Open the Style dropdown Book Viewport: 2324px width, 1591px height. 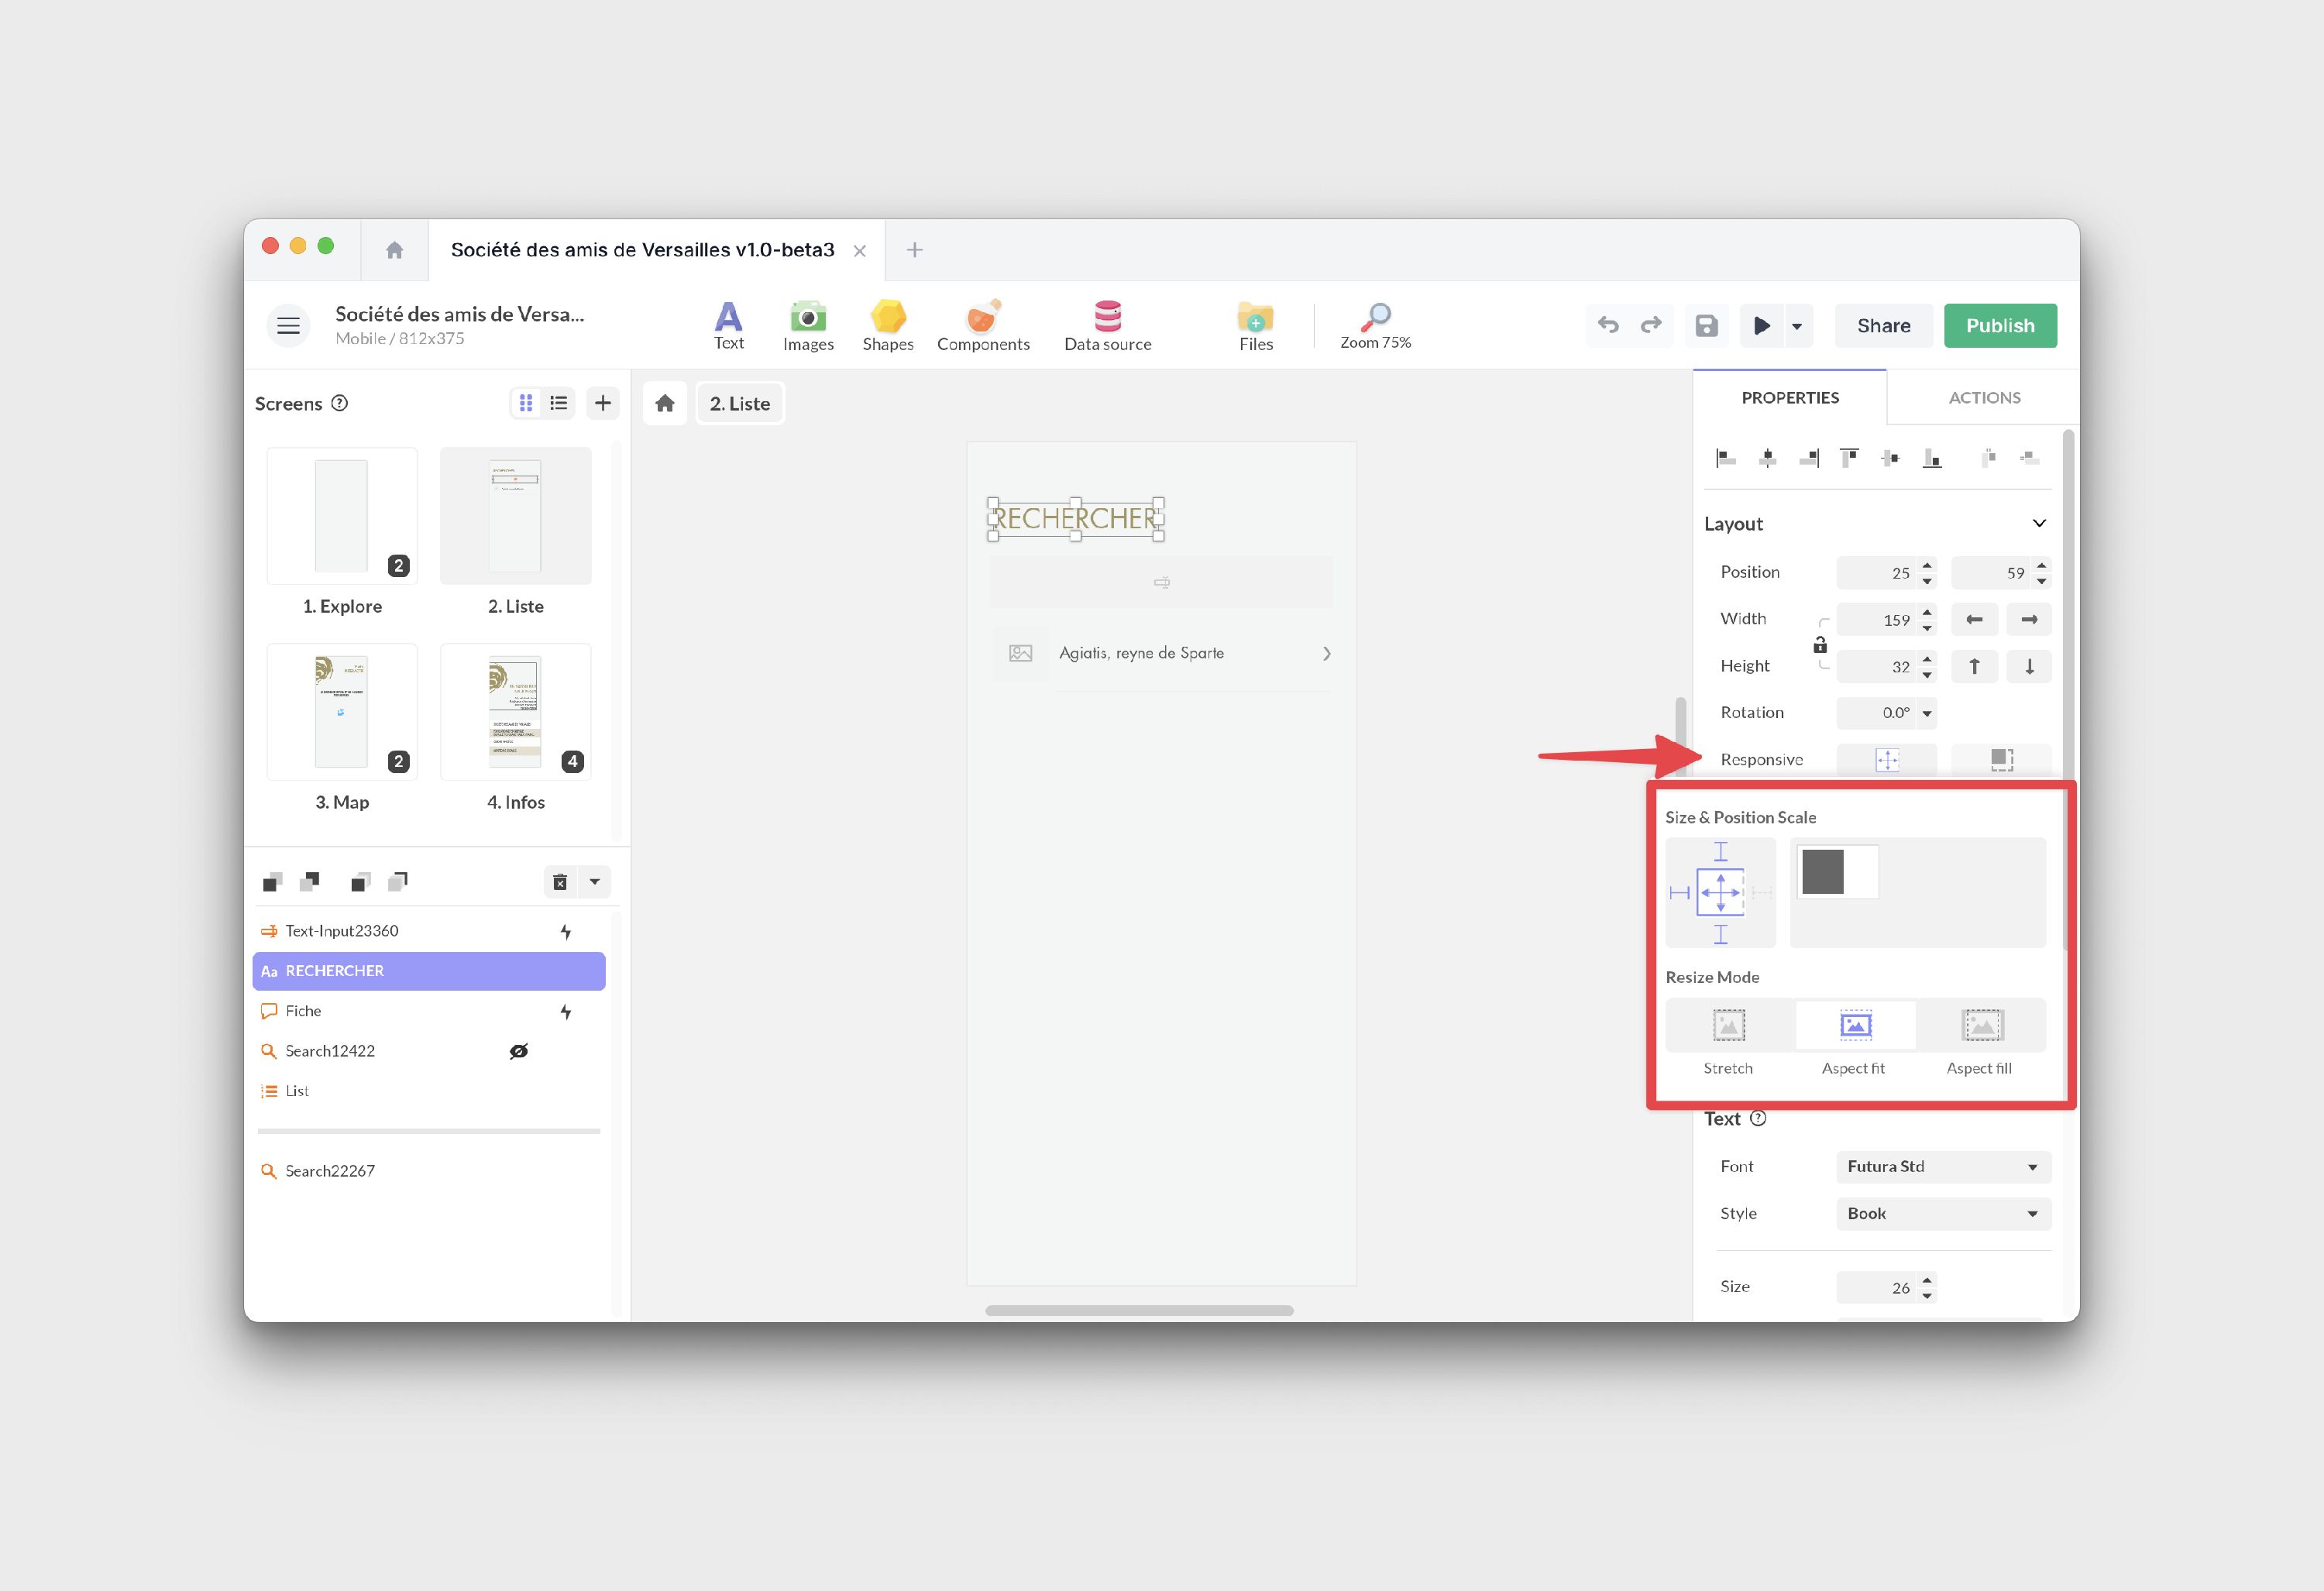tap(1942, 1214)
